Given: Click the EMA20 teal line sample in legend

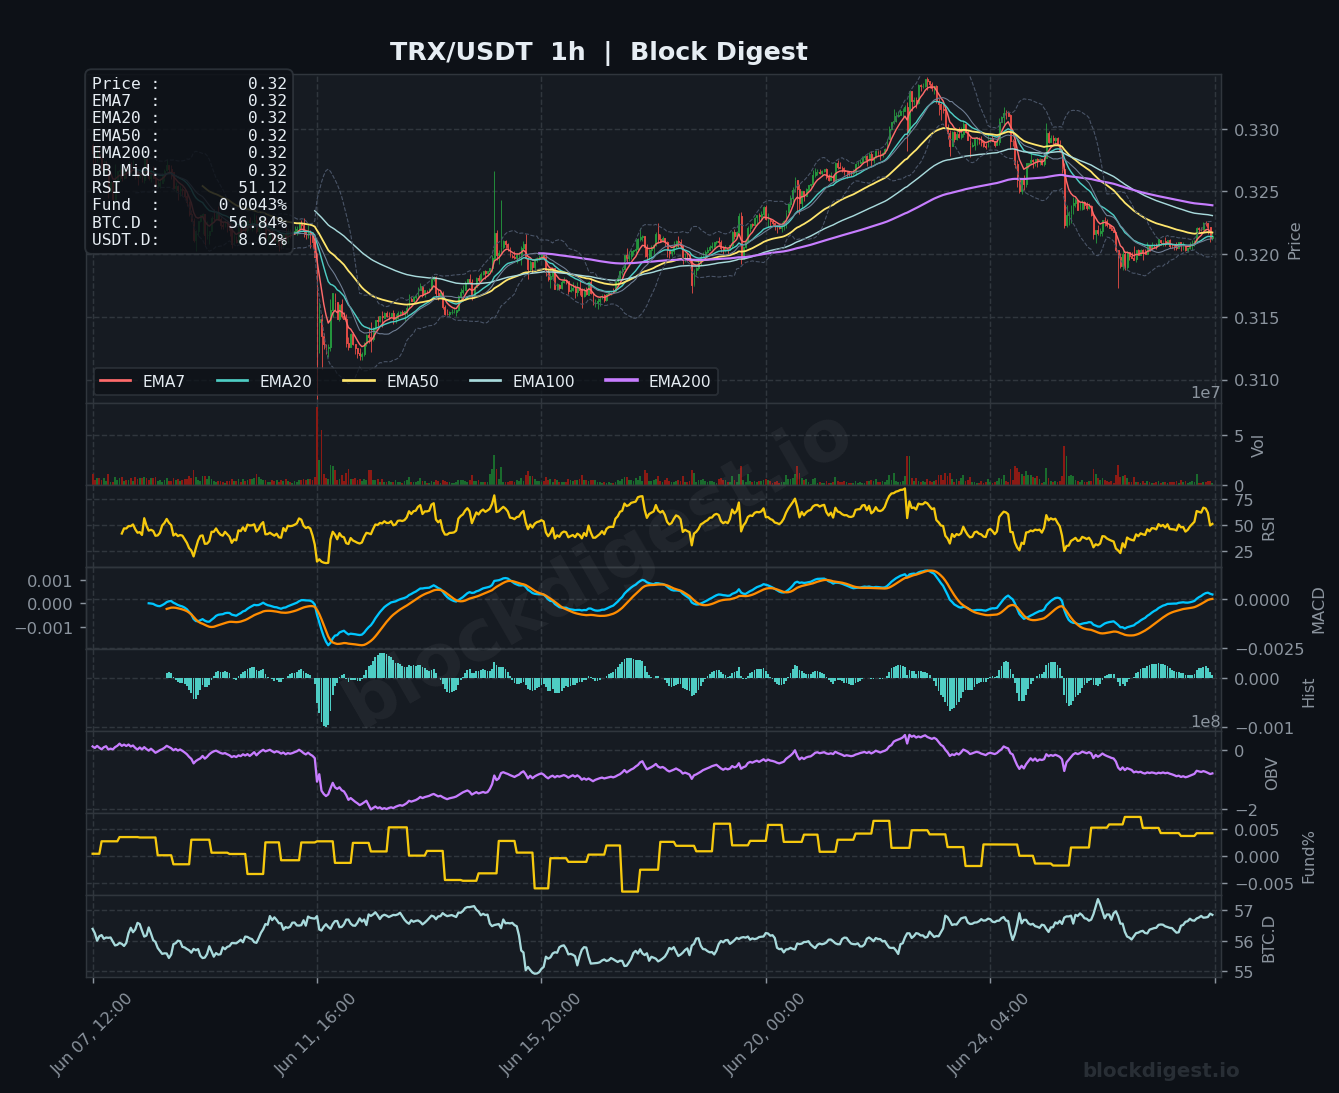Looking at the screenshot, I should click(x=232, y=381).
